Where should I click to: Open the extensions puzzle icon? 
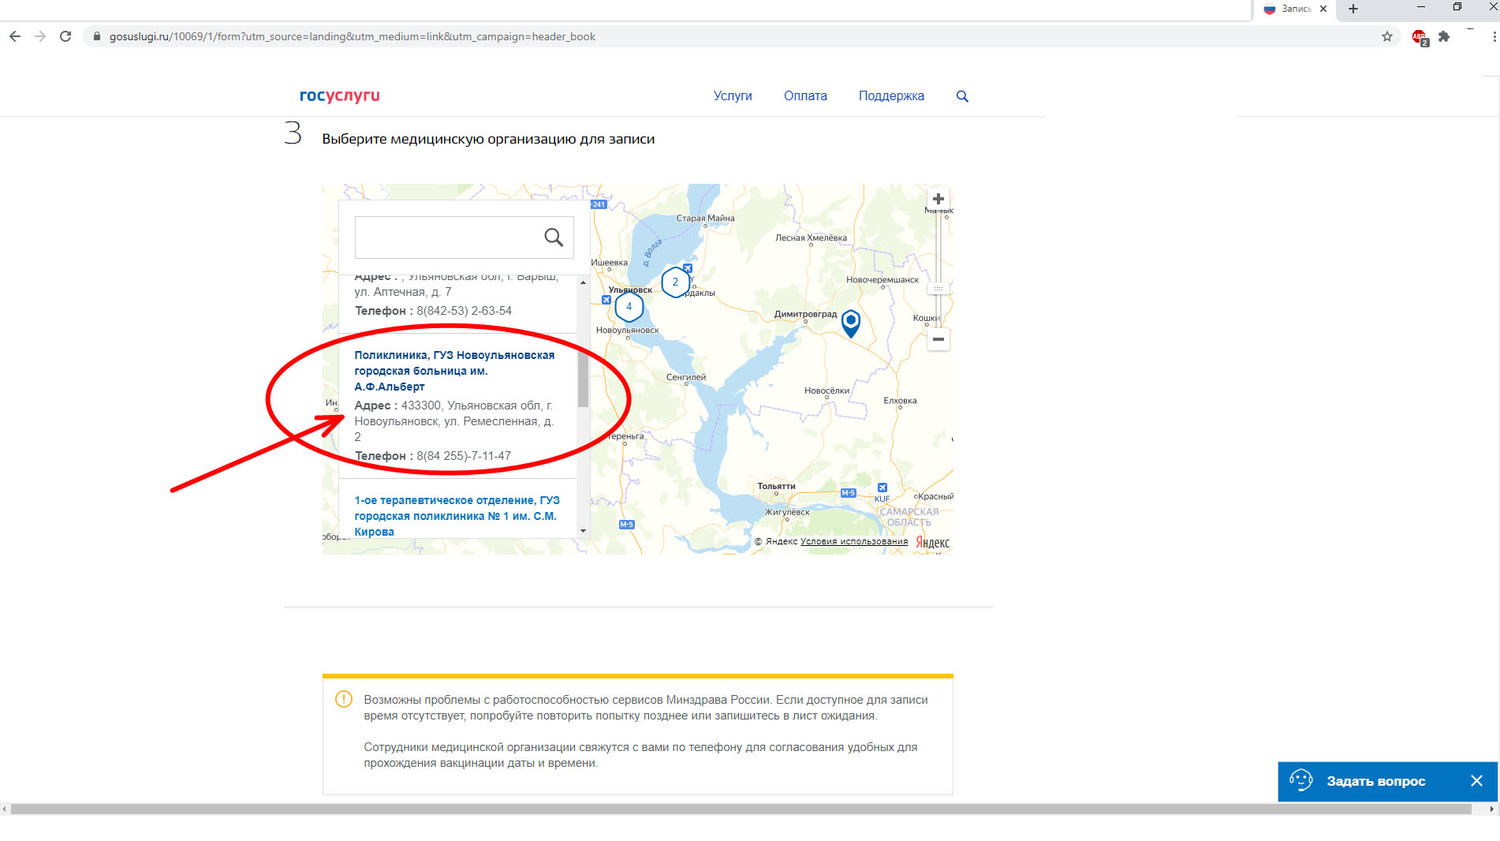click(x=1444, y=37)
